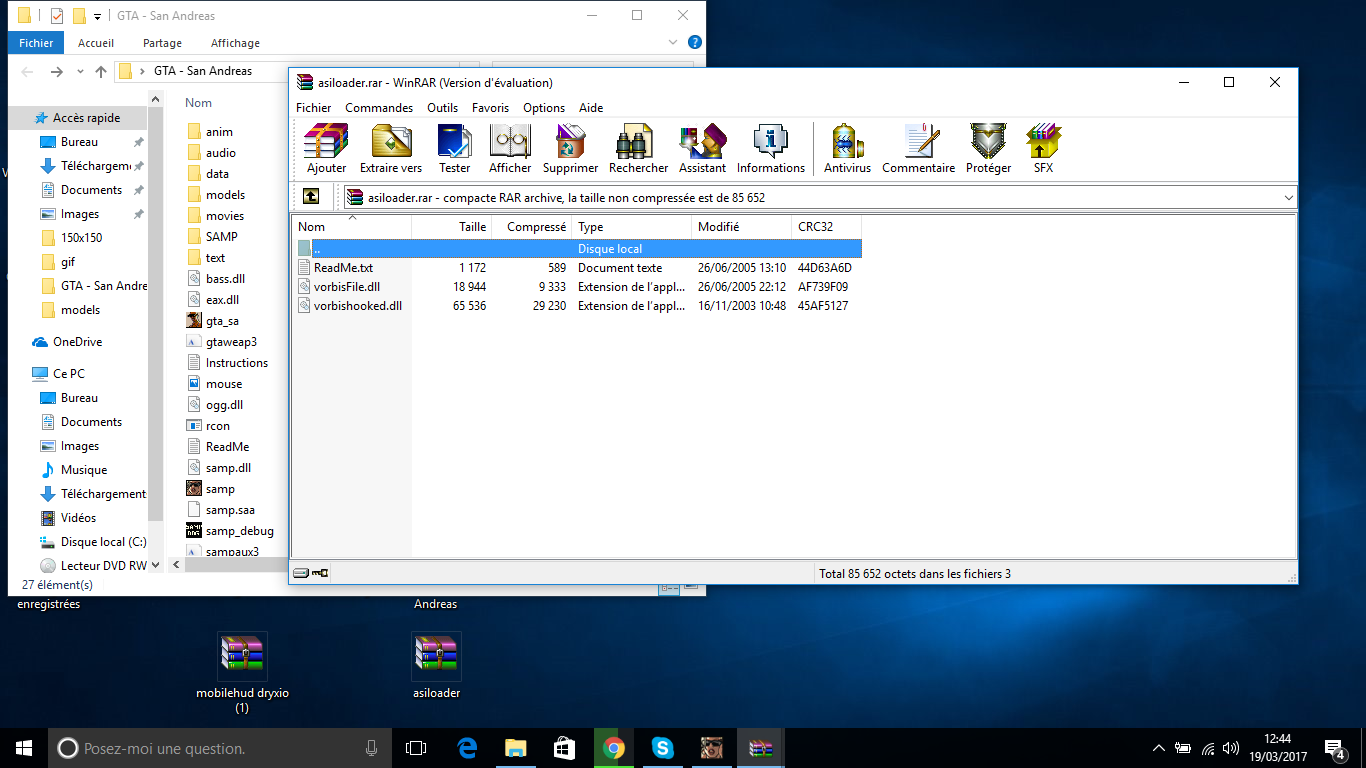Click the WinRAR icon in the taskbar

(761, 747)
